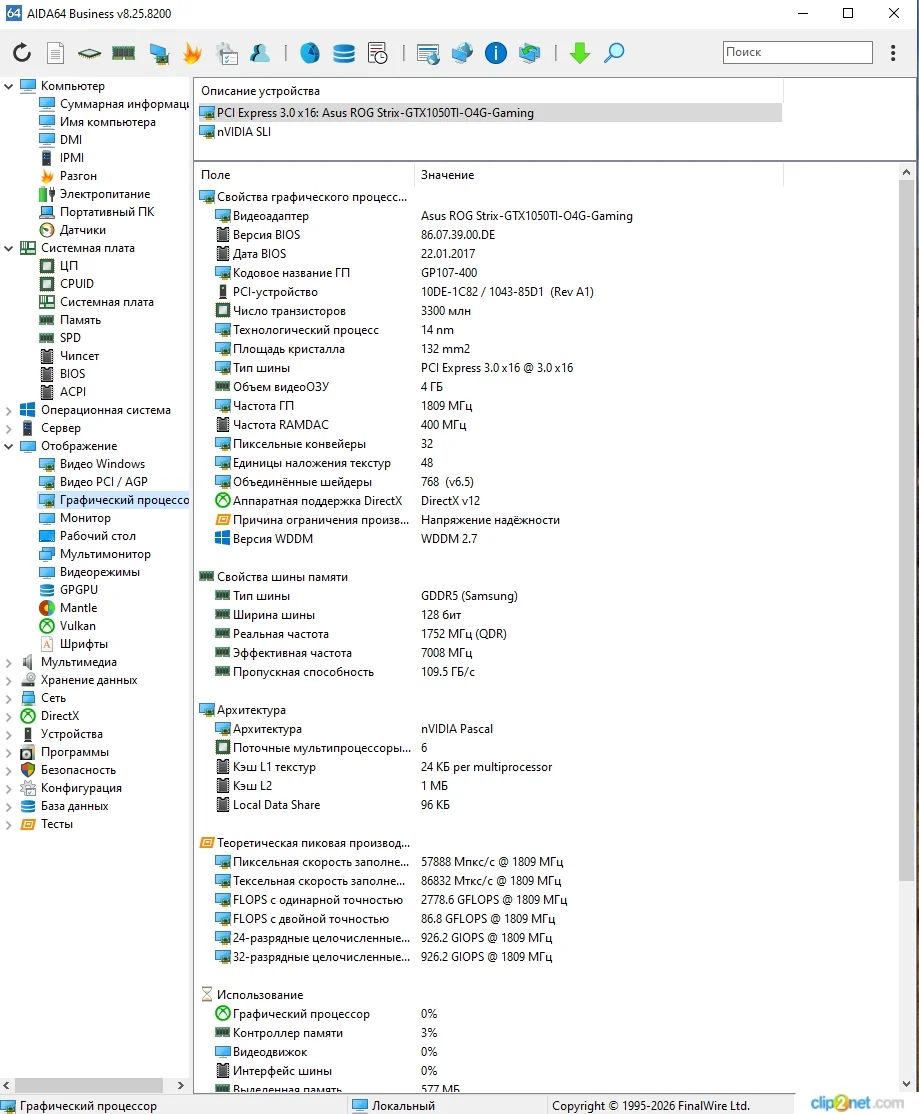Expand the Операционная система node

[x=9, y=411]
